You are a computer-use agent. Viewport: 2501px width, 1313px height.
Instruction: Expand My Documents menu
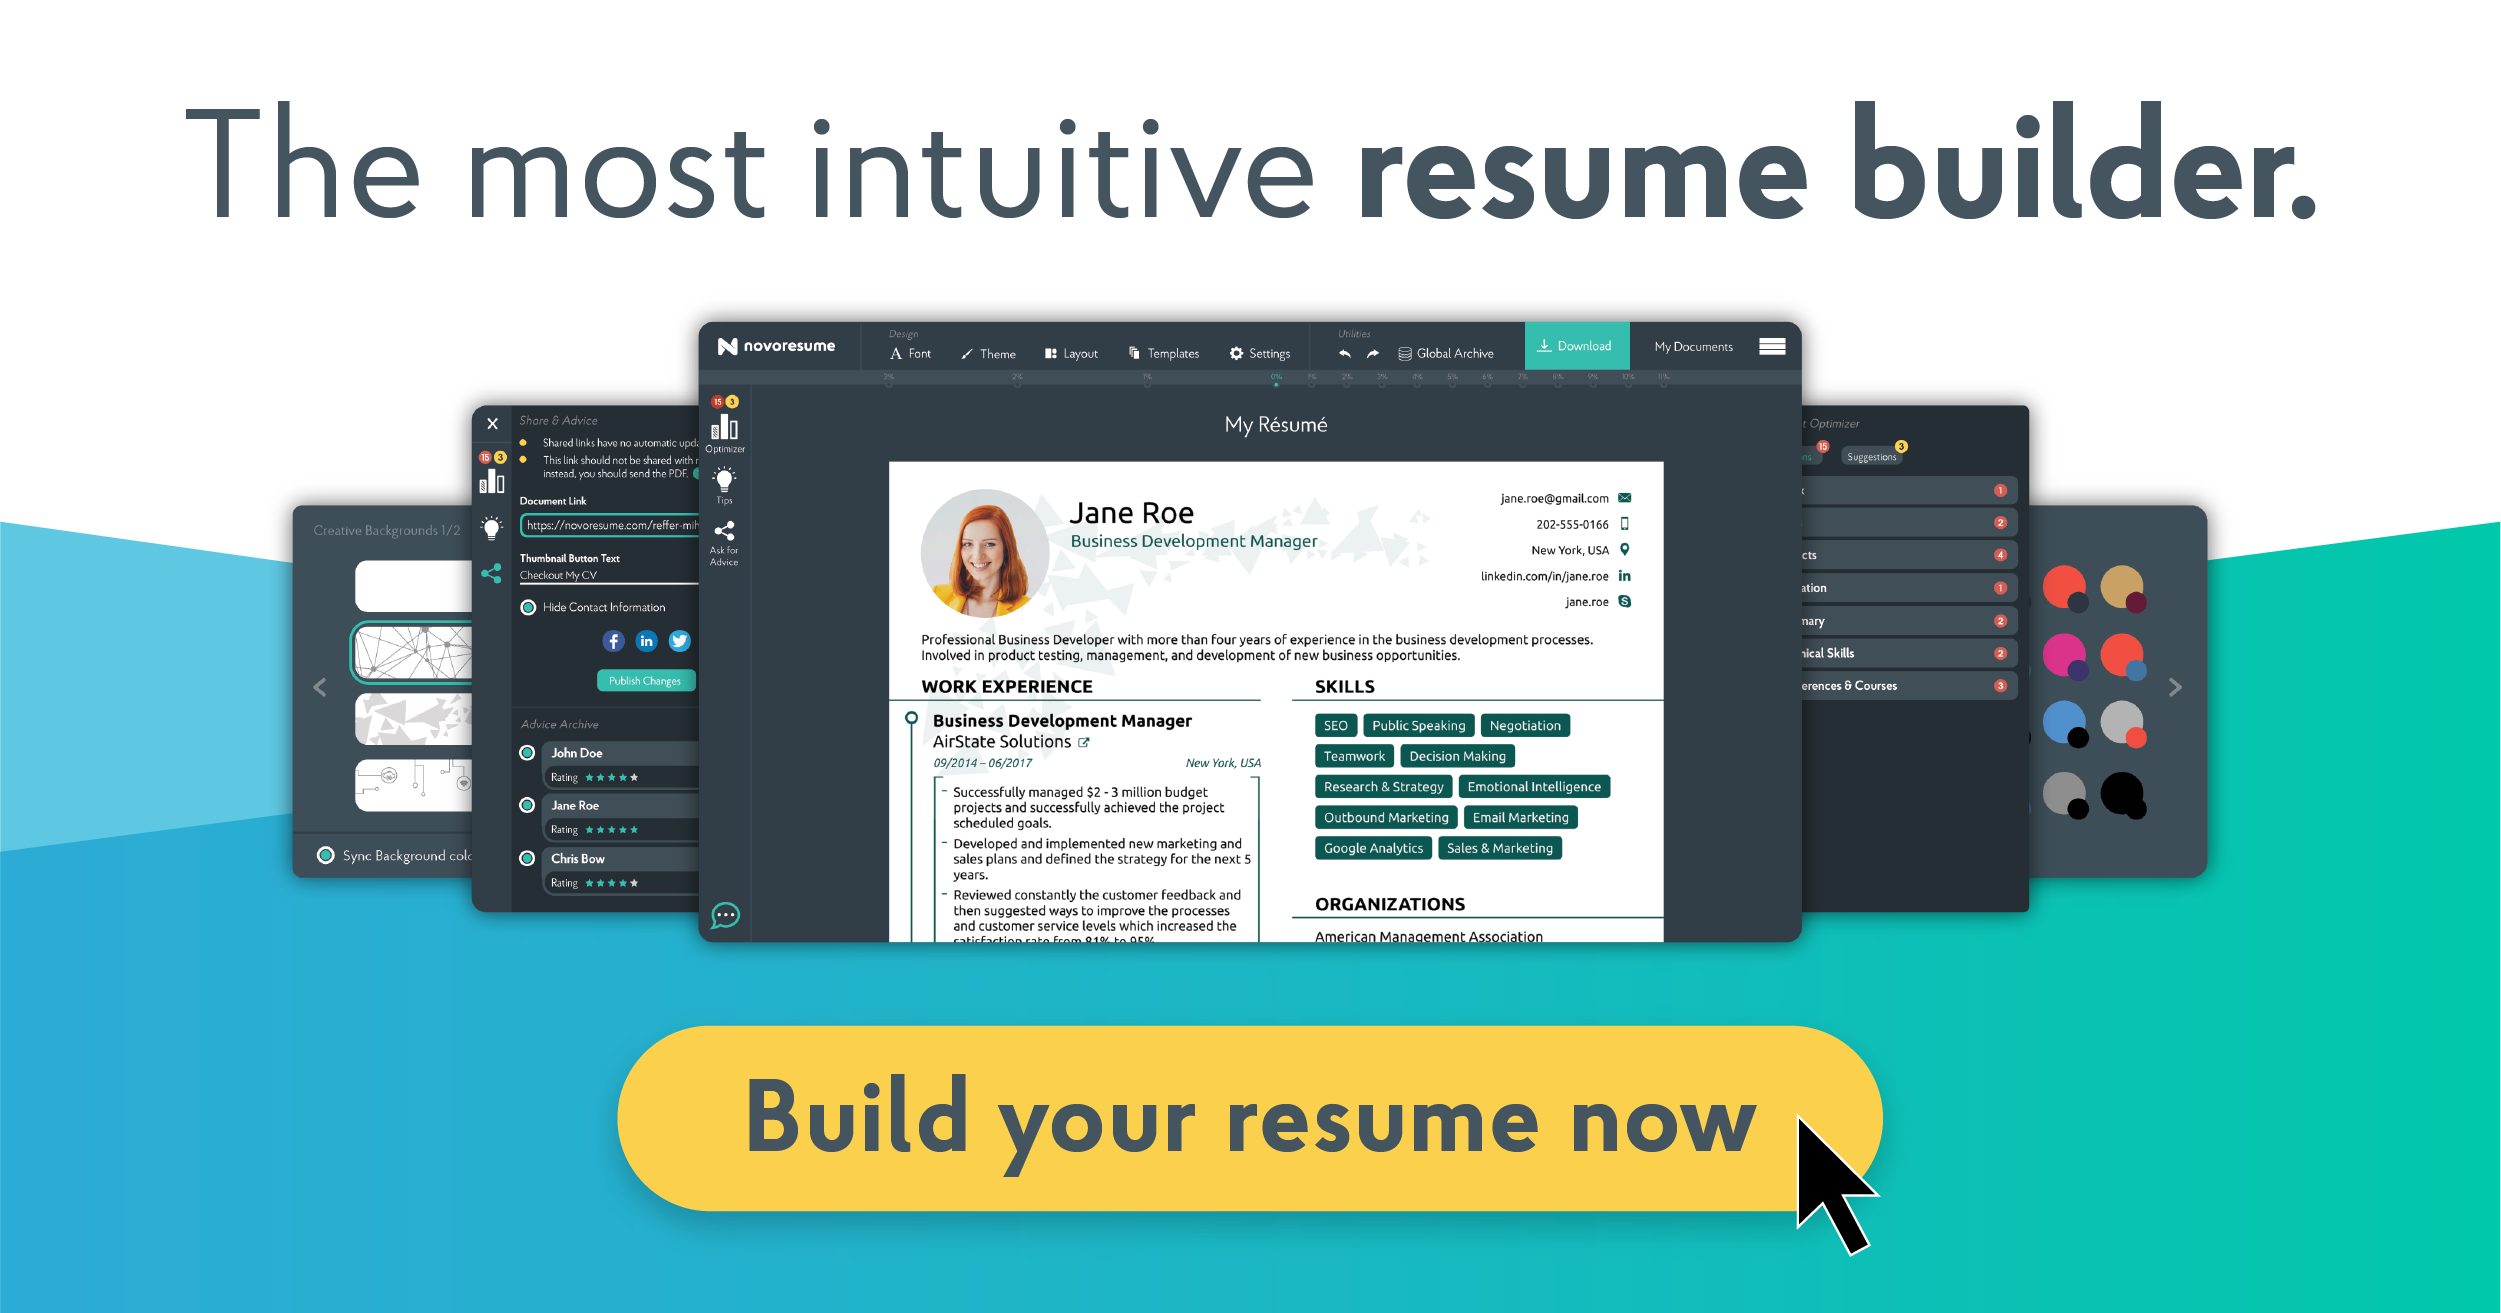click(x=1695, y=346)
